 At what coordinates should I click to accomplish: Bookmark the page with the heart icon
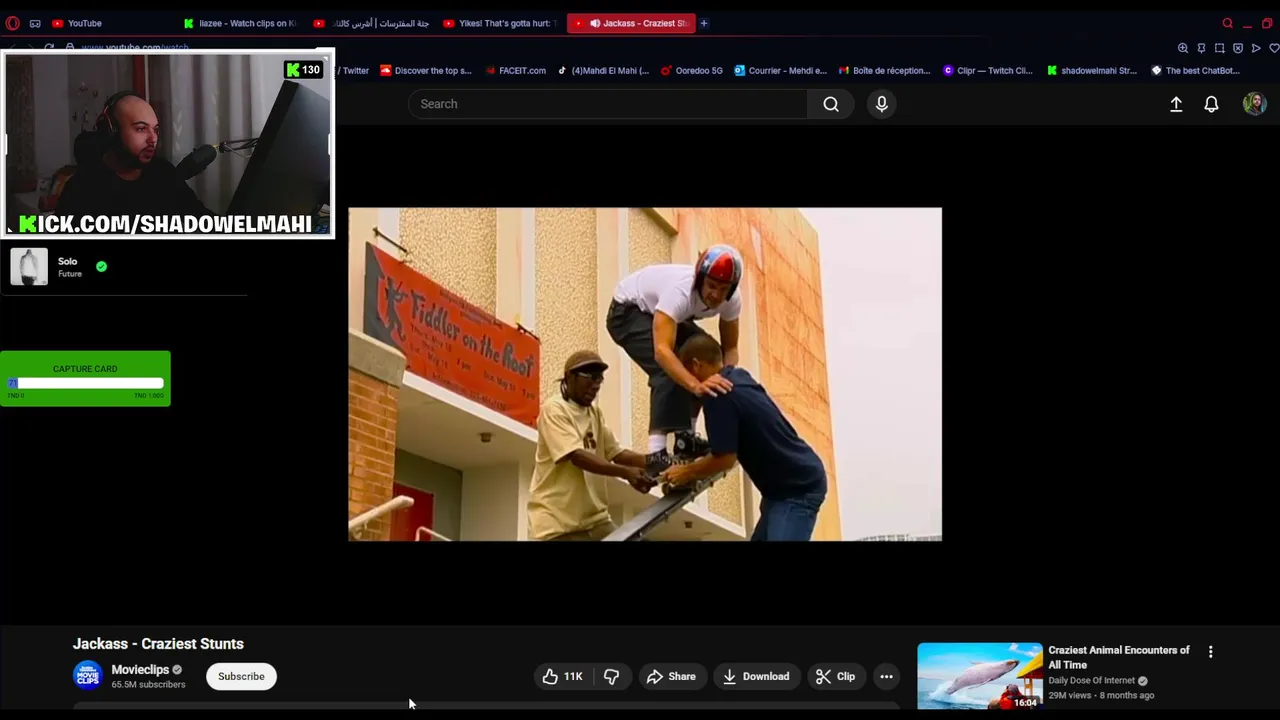coord(1274,48)
